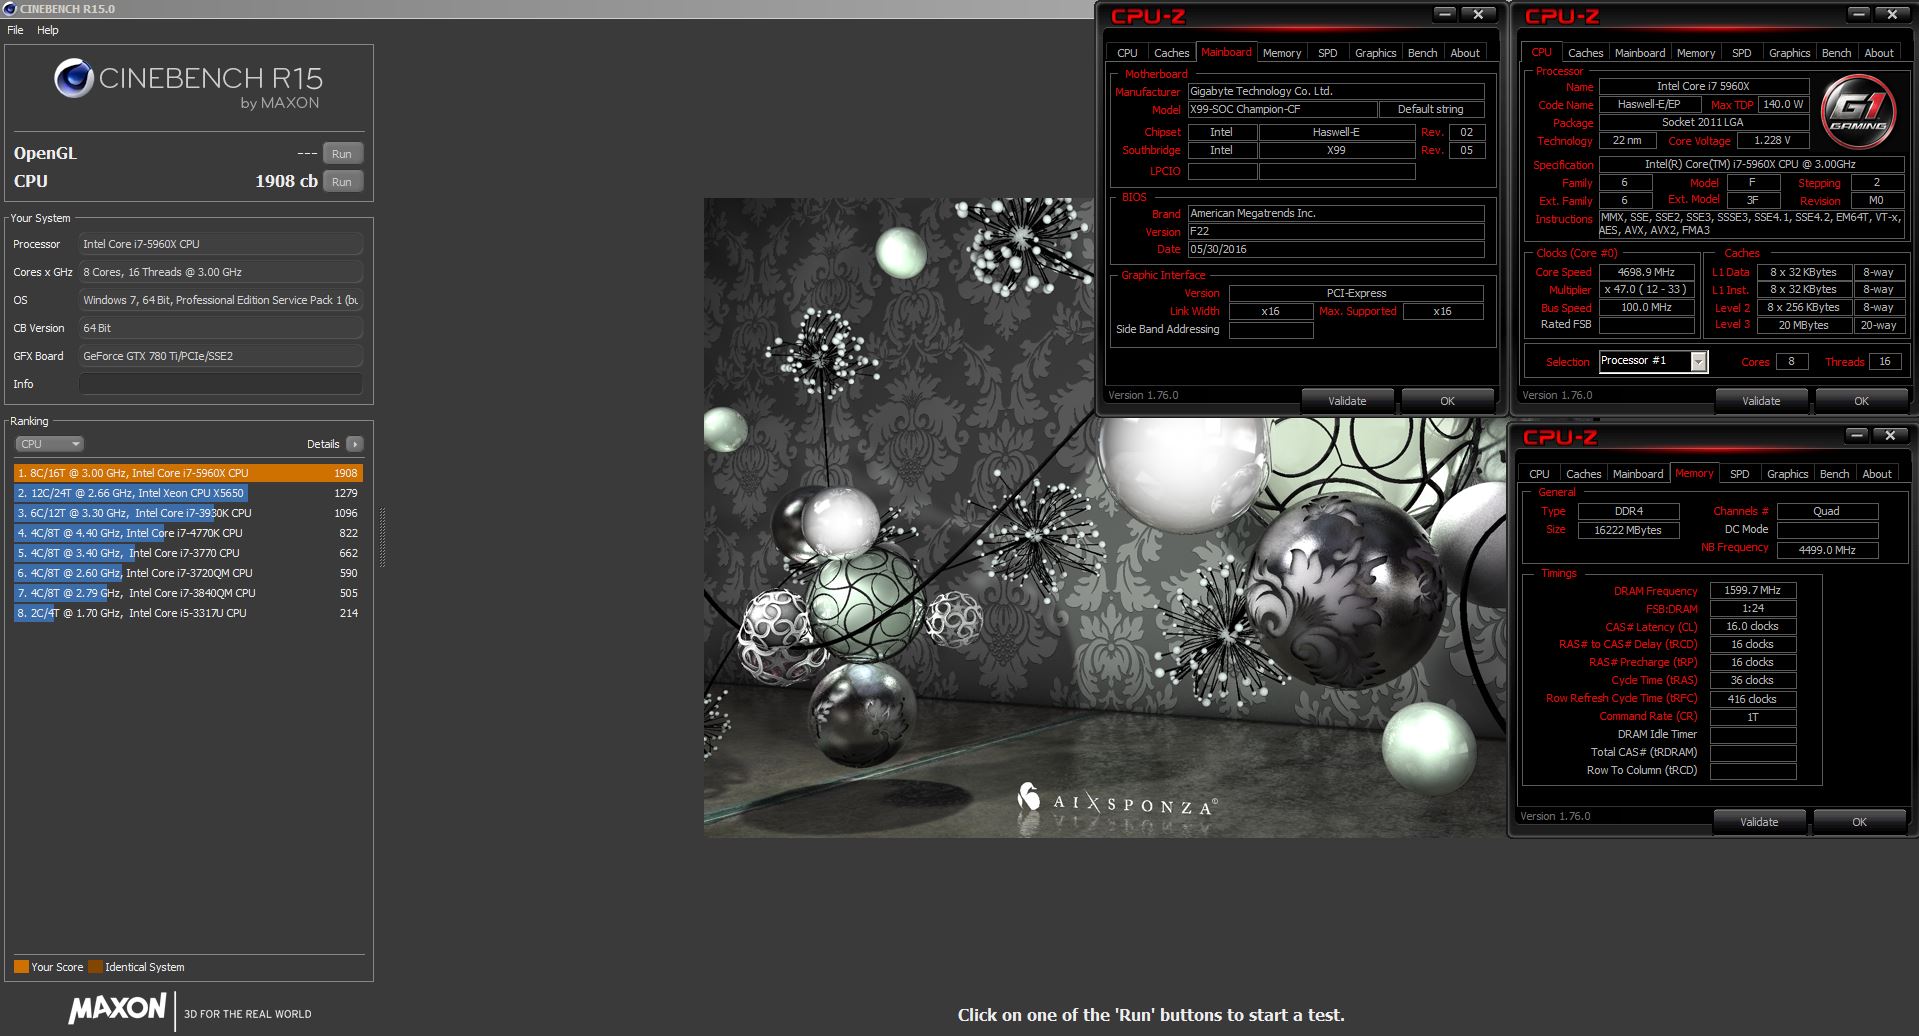Viewport: 1919px width, 1036px height.
Task: Click Validate in CPU-Z Memory window
Action: 1759,822
